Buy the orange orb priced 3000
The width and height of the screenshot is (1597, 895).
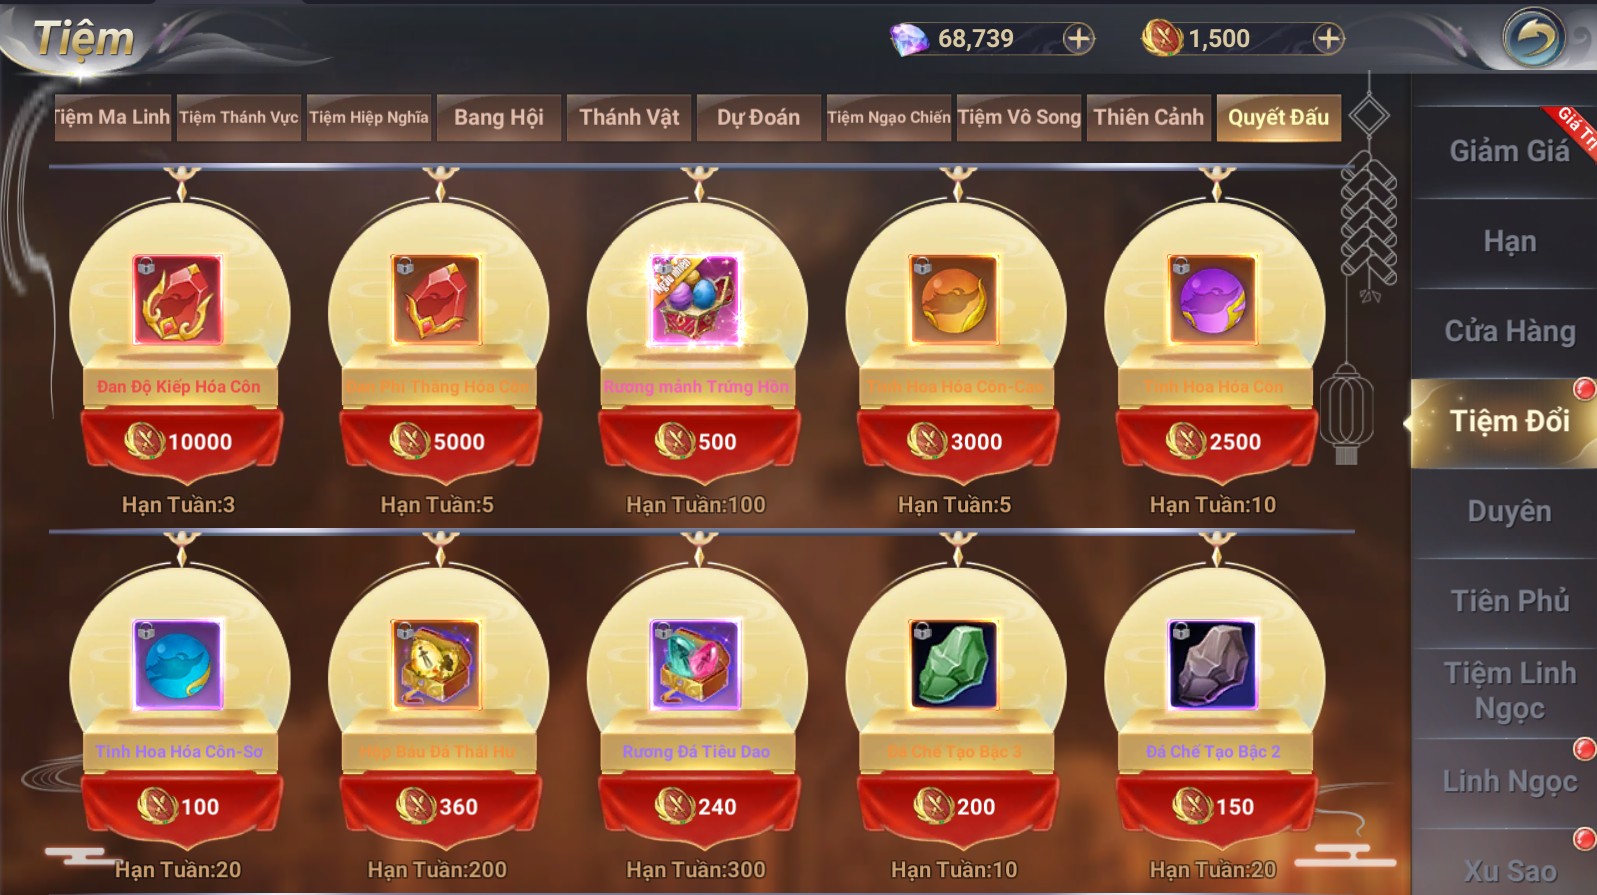point(955,441)
